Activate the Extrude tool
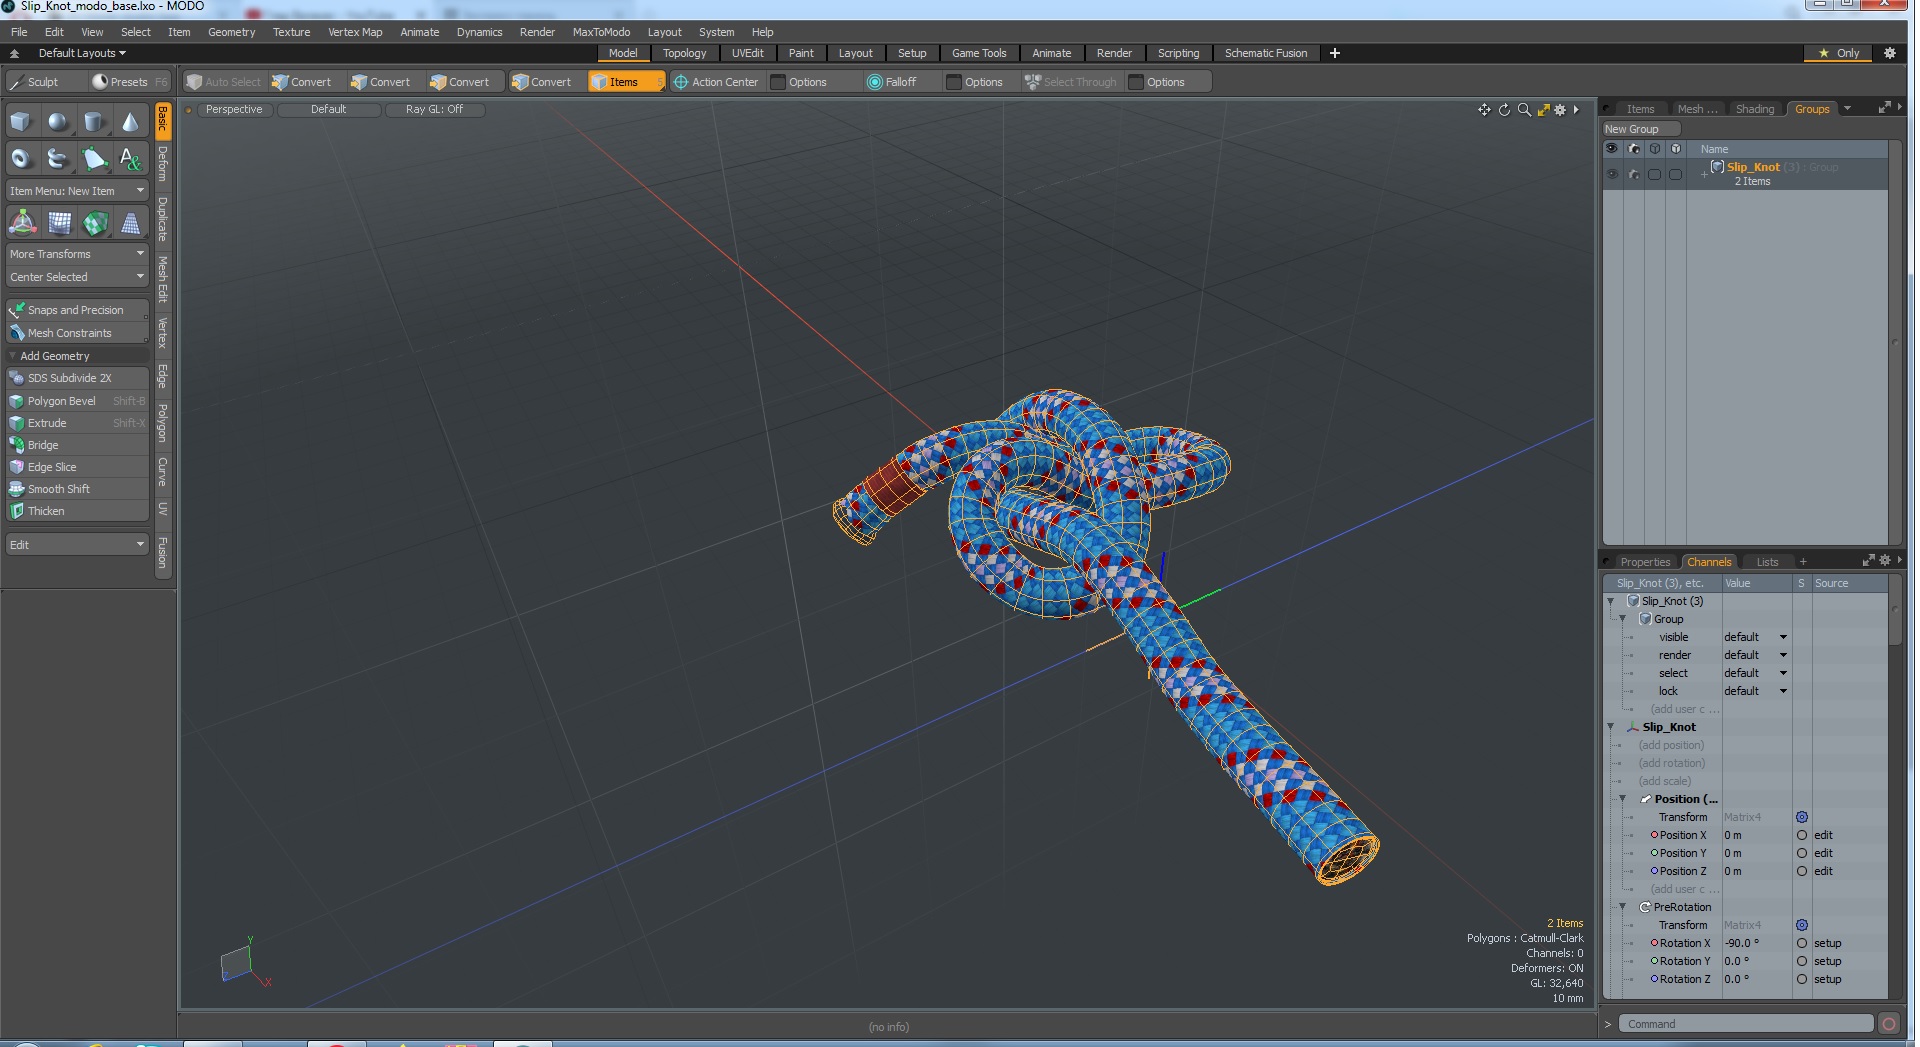The height and width of the screenshot is (1047, 1920). 77,423
